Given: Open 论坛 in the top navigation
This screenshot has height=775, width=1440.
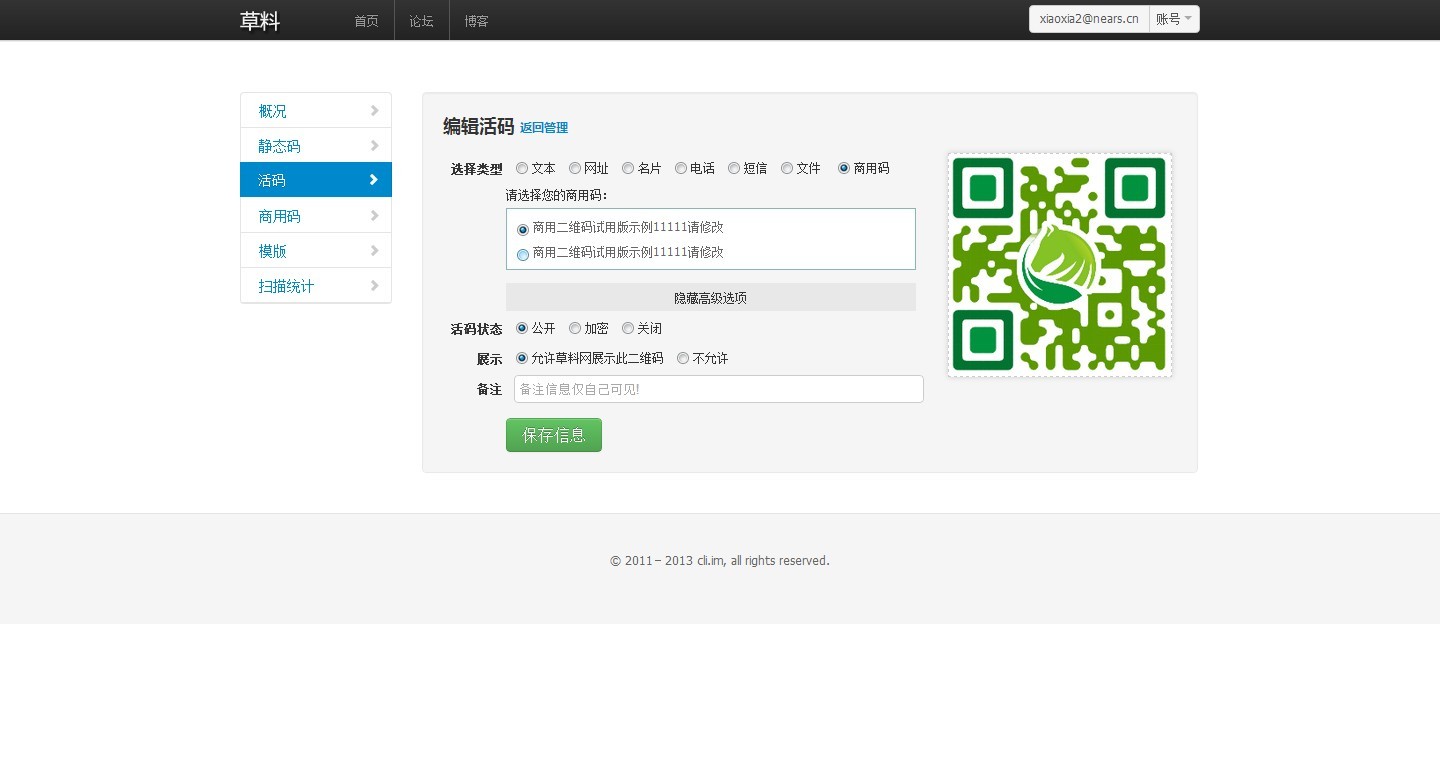Looking at the screenshot, I should pyautogui.click(x=422, y=20).
